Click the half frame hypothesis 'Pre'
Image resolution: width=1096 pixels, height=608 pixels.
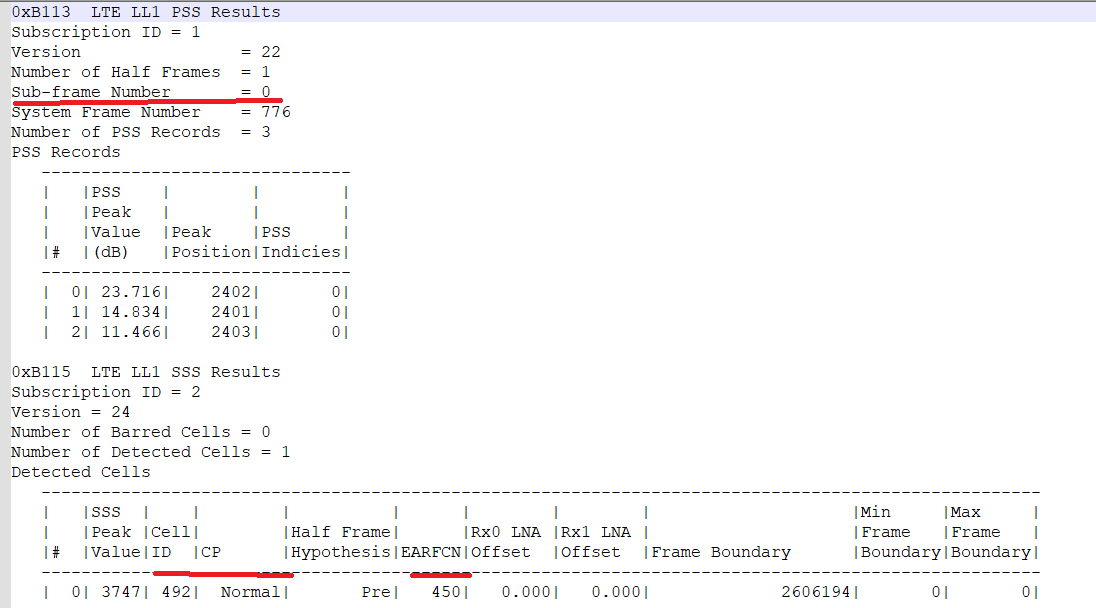pos(375,592)
